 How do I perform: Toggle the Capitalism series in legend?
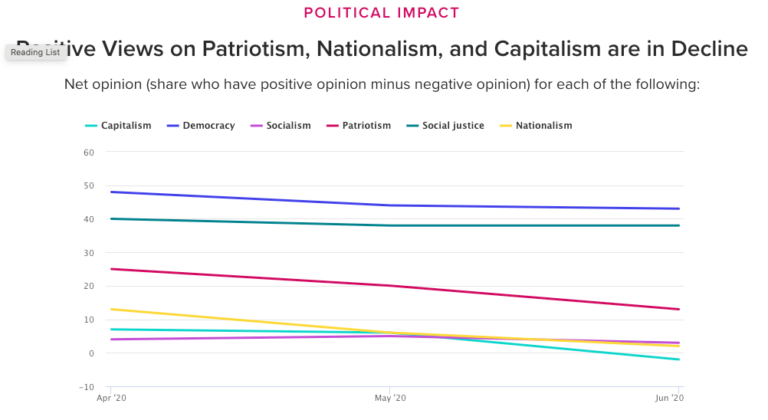click(118, 126)
